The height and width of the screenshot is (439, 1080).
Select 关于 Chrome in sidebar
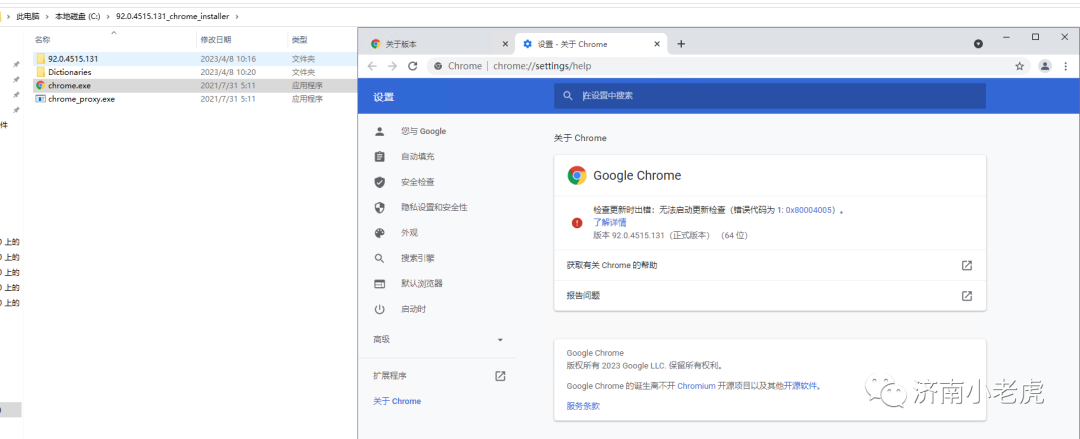(x=397, y=401)
